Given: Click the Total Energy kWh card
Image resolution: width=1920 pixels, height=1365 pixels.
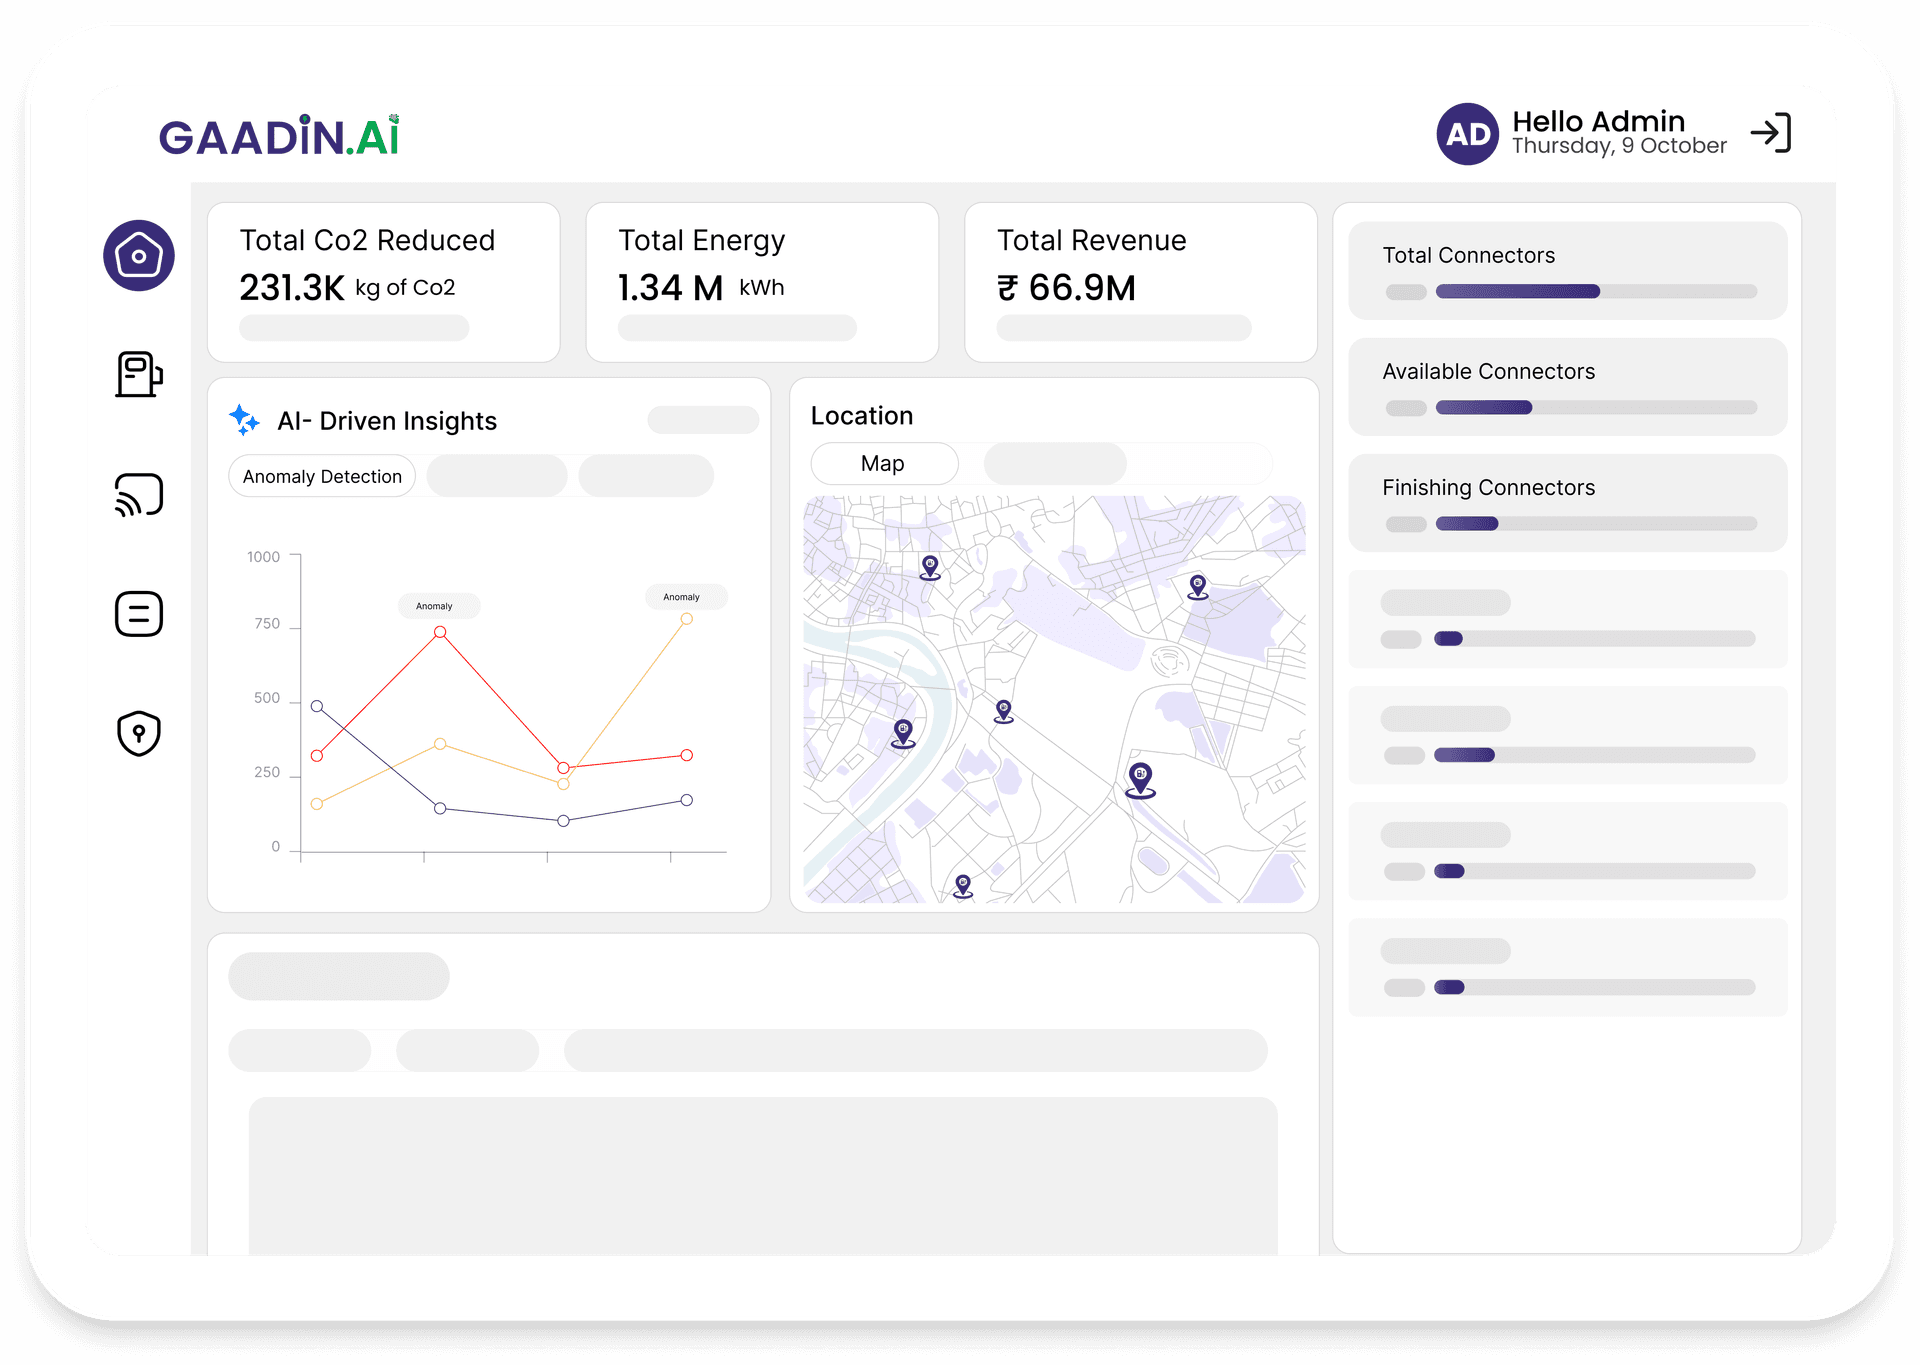Looking at the screenshot, I should (x=761, y=282).
